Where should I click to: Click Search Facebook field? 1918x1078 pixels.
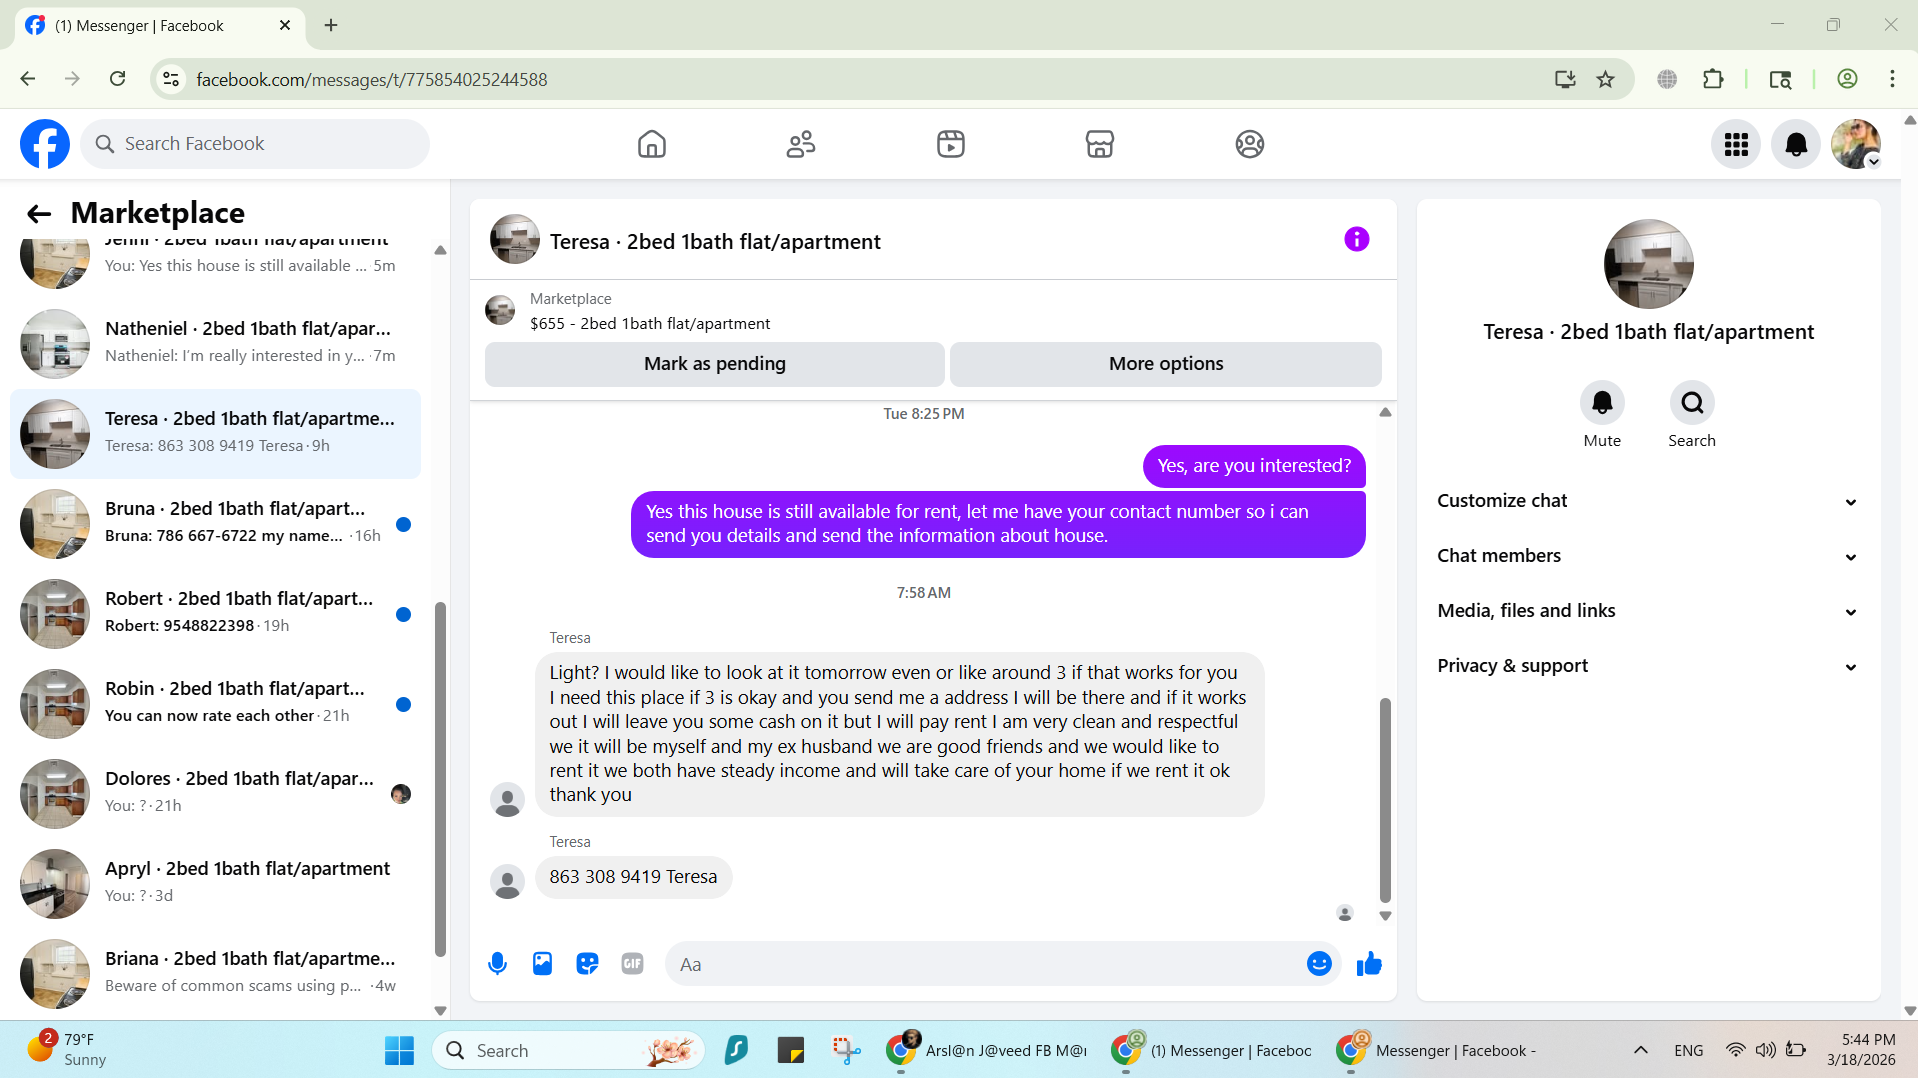(255, 144)
